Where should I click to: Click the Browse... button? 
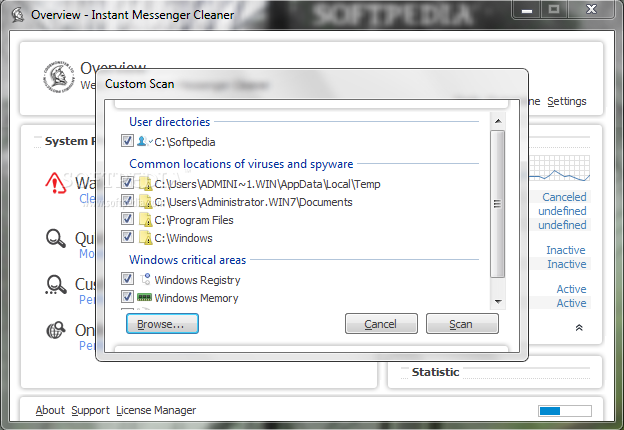pyautogui.click(x=162, y=324)
